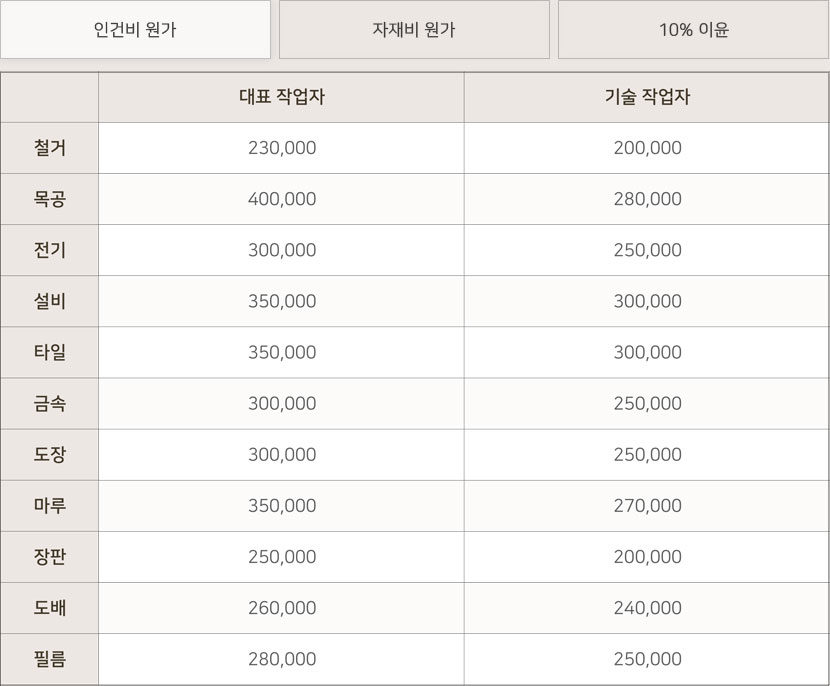This screenshot has height=686, width=830.
Task: Select the 타일 row label
Action: pyautogui.click(x=50, y=352)
